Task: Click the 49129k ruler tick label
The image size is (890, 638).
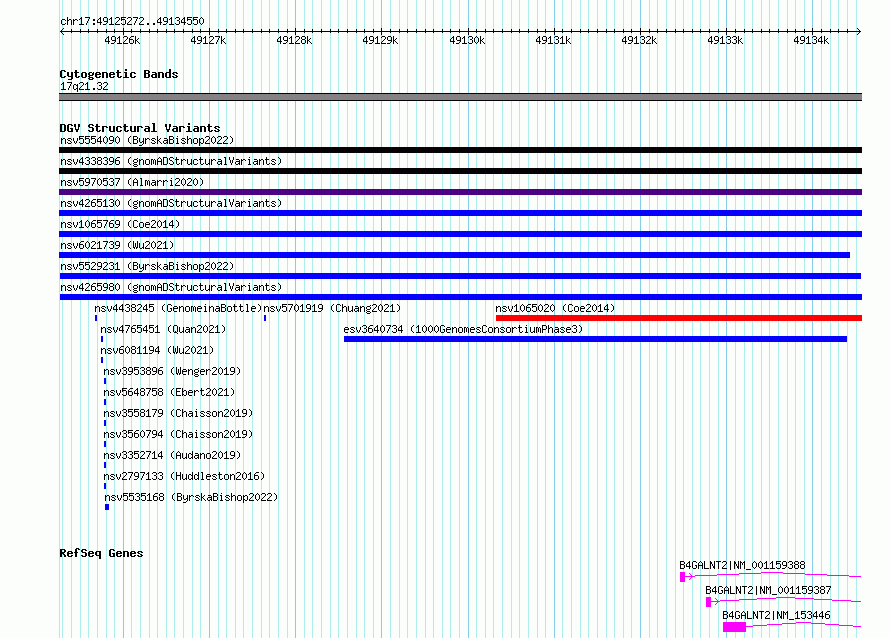Action: pos(380,40)
